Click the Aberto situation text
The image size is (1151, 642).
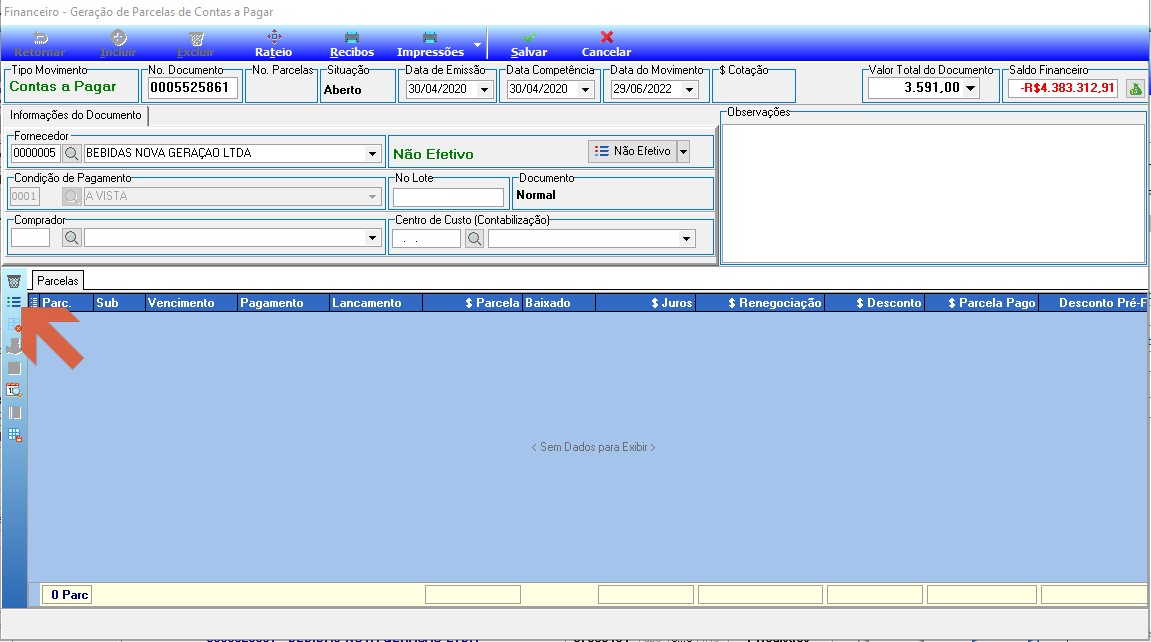coord(343,90)
